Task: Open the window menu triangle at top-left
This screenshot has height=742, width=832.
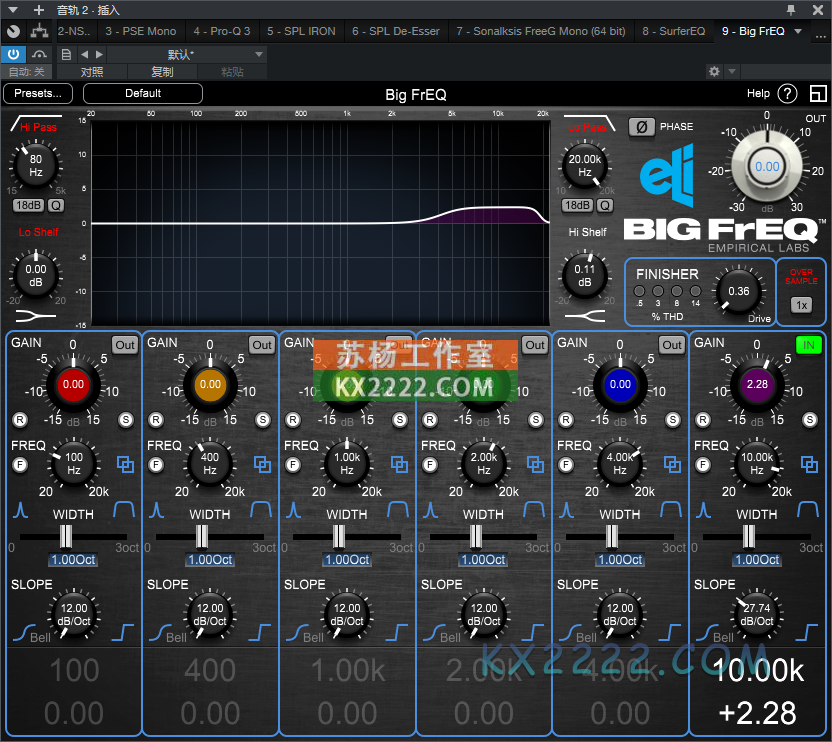Action: (13, 10)
